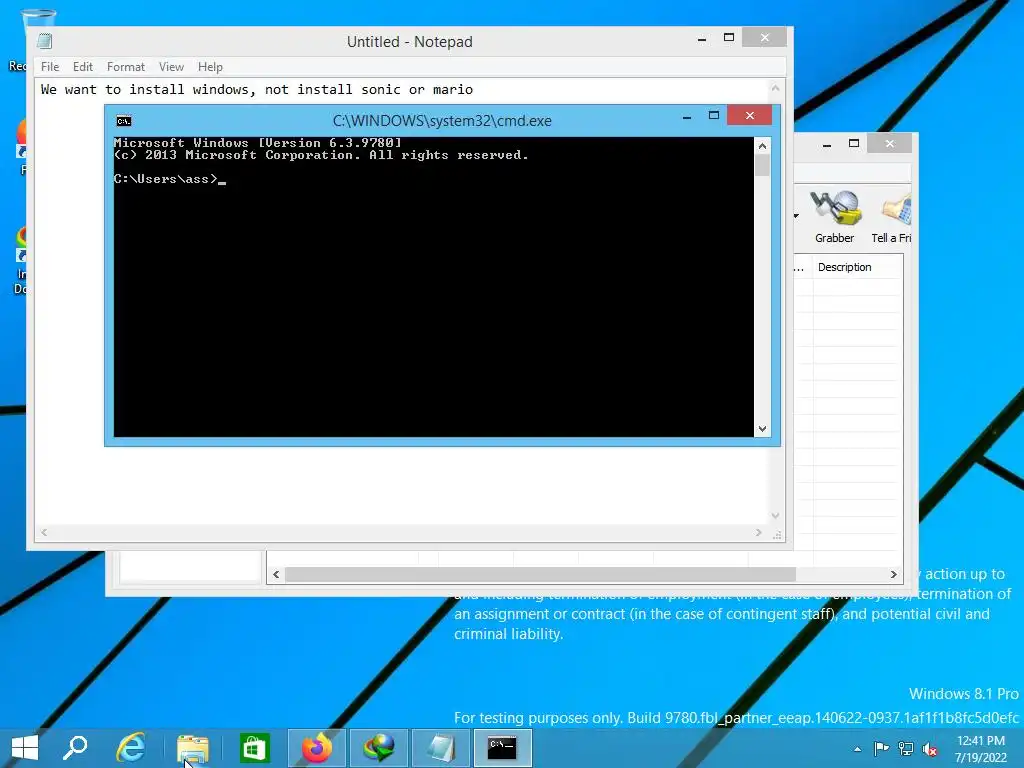1024x768 pixels.
Task: Maximize the Notepad window
Action: [x=729, y=37]
